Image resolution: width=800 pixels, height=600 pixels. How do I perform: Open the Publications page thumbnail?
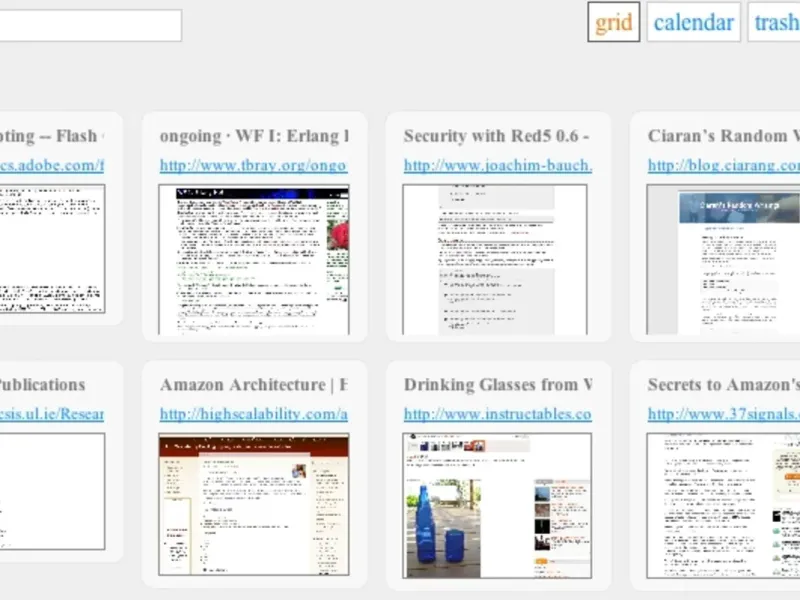point(52,491)
